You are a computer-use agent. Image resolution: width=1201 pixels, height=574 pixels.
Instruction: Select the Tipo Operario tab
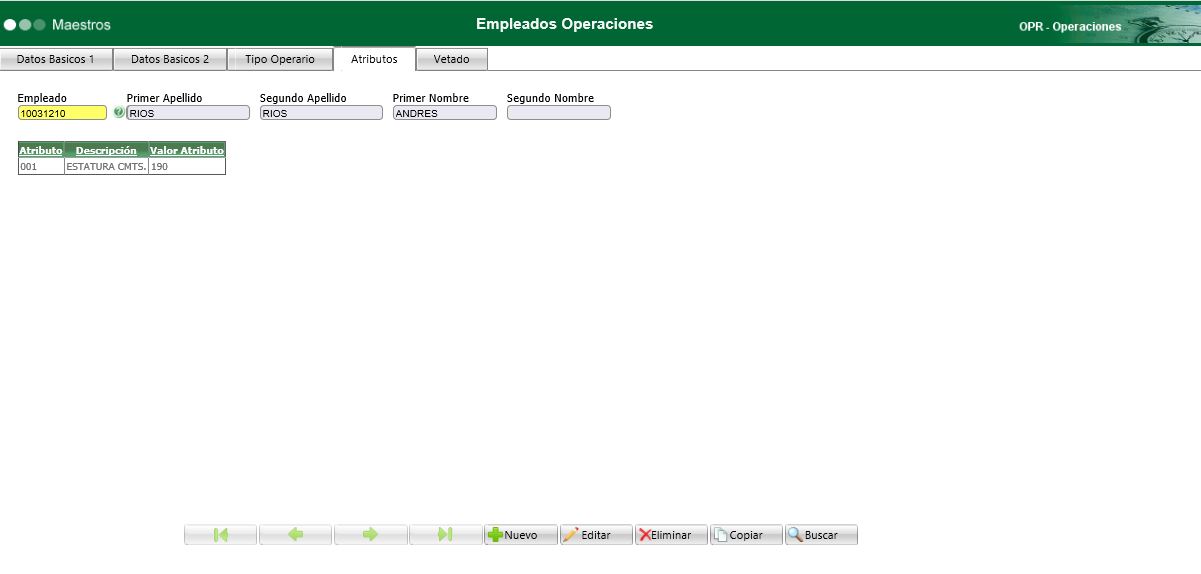(280, 59)
